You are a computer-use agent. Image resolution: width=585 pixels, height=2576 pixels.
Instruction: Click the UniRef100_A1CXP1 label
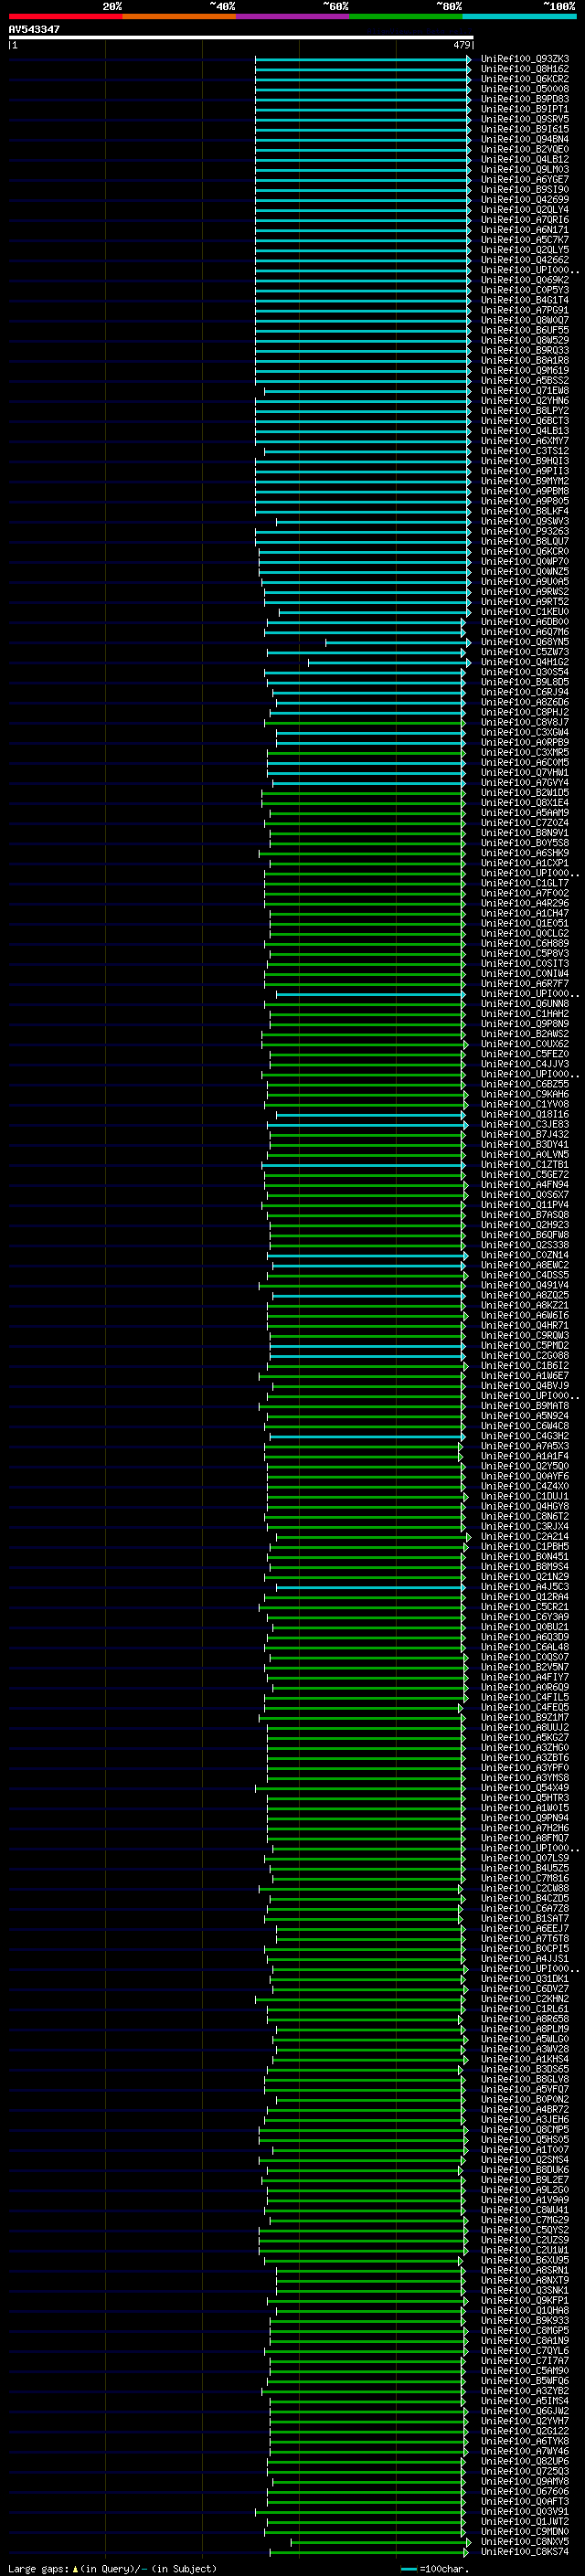click(525, 863)
